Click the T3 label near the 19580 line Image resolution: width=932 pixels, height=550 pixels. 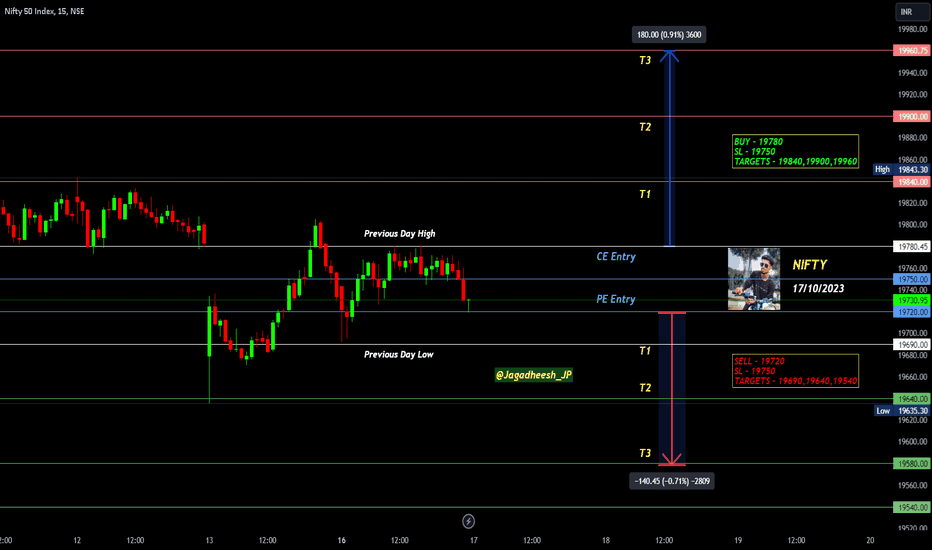tap(645, 453)
